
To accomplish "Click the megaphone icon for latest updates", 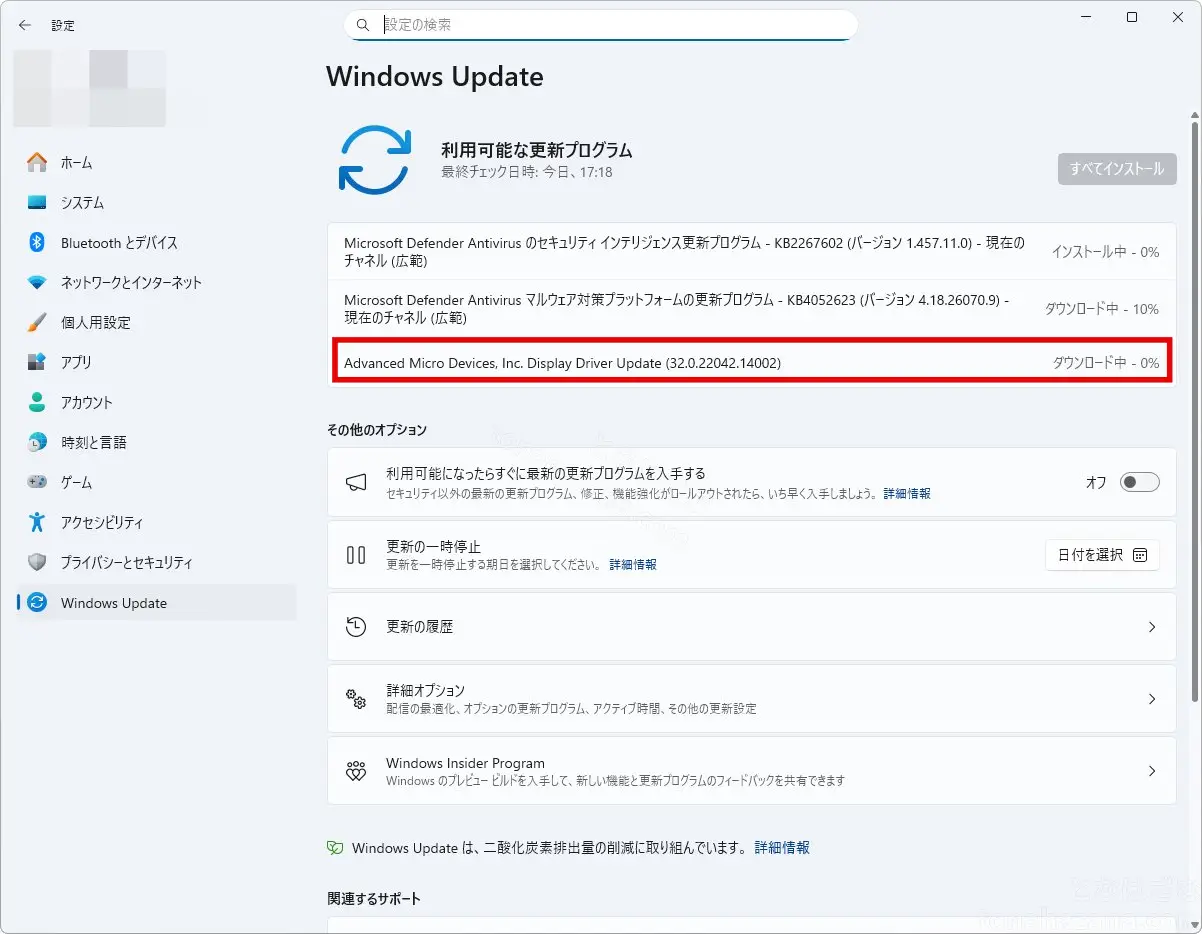I will (x=356, y=482).
